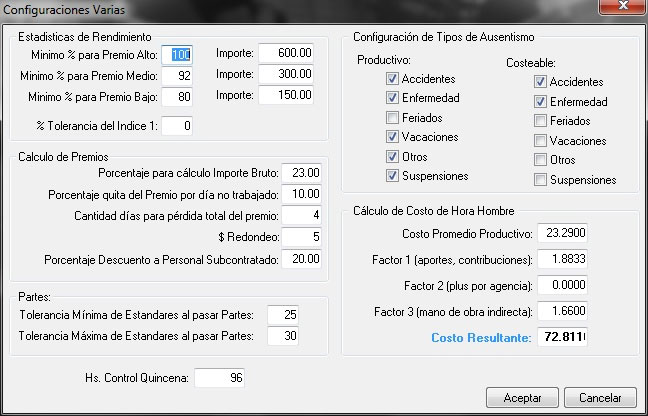This screenshot has width=648, height=416.
Task: Toggle Productivo Vacaciones checkbox
Action: (393, 137)
